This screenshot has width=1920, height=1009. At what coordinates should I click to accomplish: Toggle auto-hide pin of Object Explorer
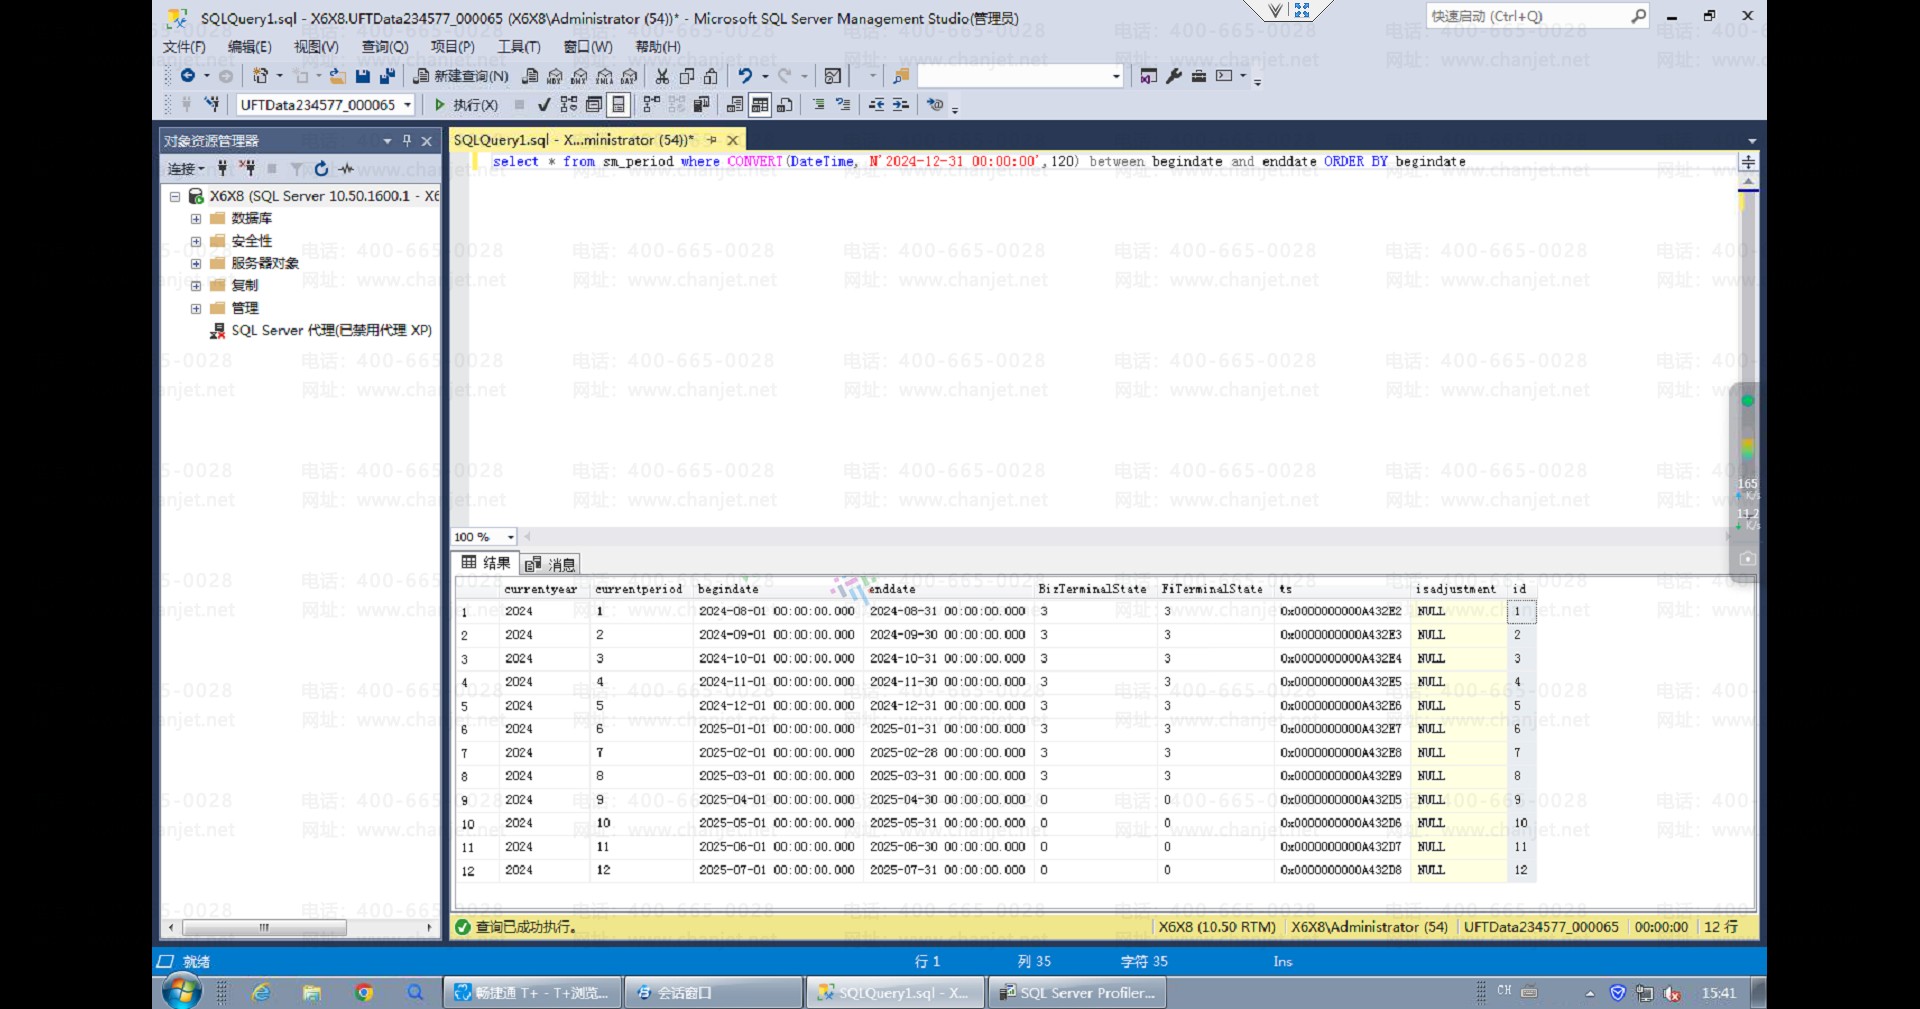407,141
